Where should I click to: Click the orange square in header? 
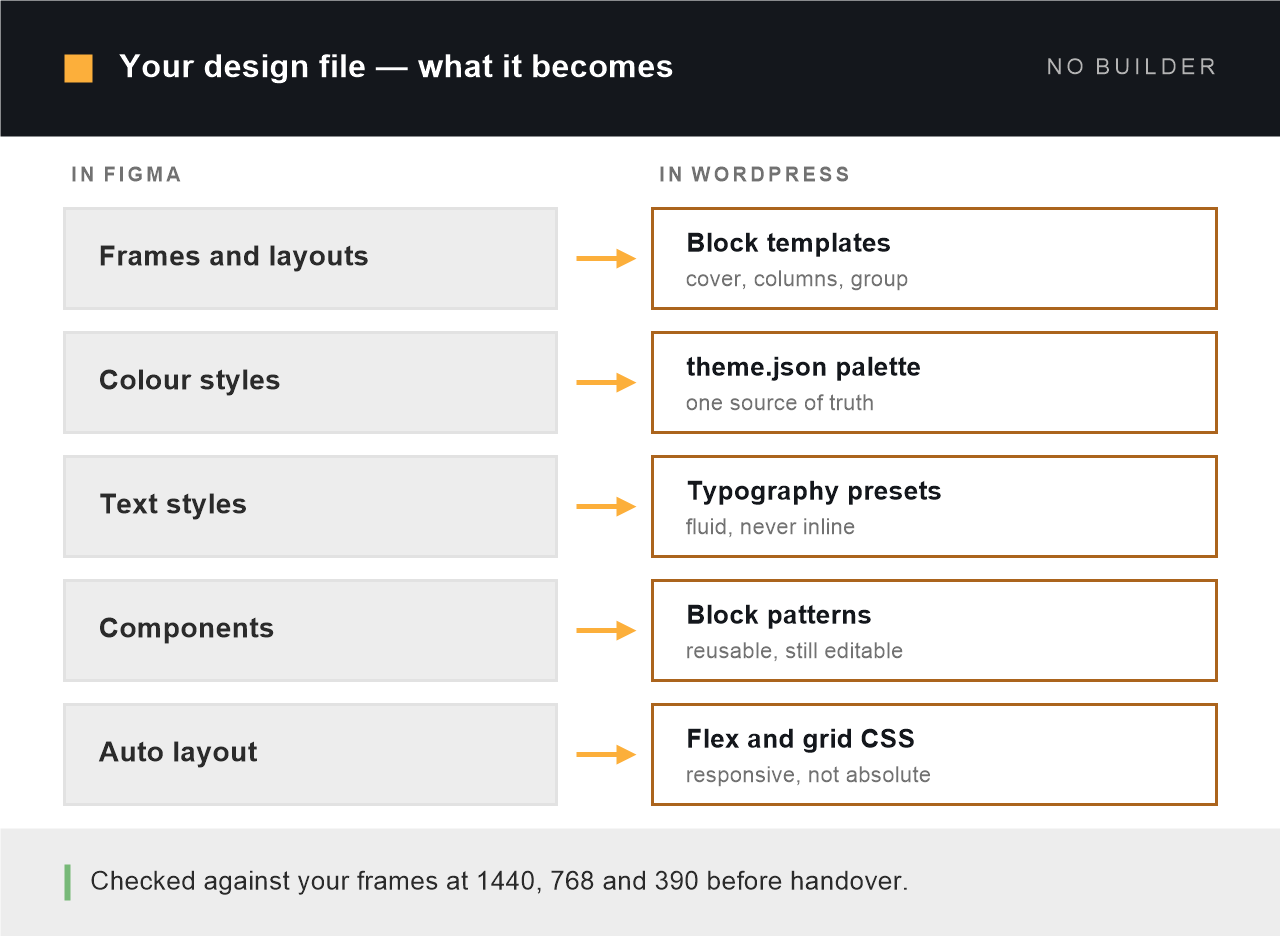point(78,68)
